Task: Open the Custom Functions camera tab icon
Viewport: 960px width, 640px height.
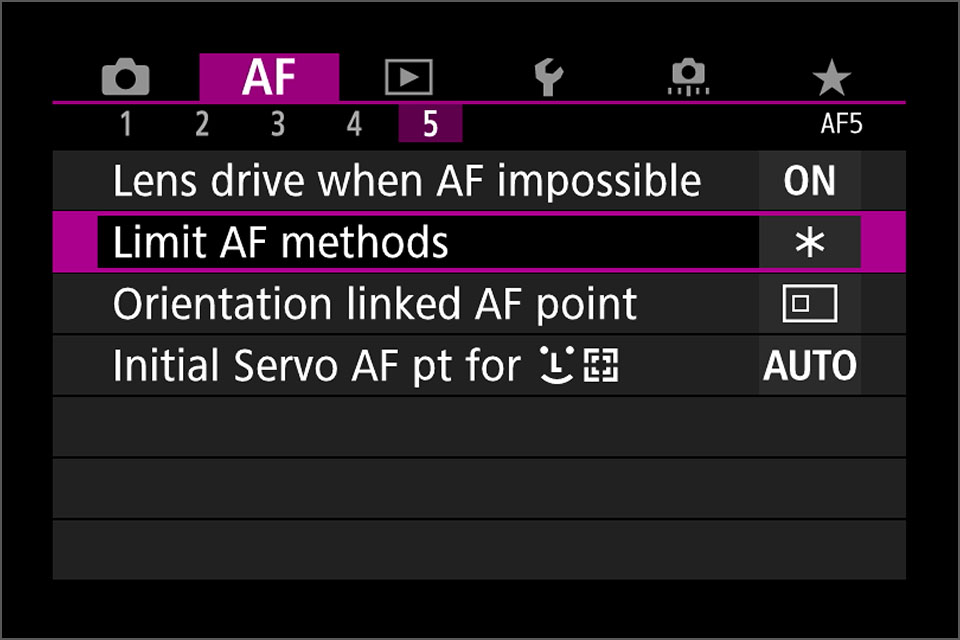Action: (689, 77)
